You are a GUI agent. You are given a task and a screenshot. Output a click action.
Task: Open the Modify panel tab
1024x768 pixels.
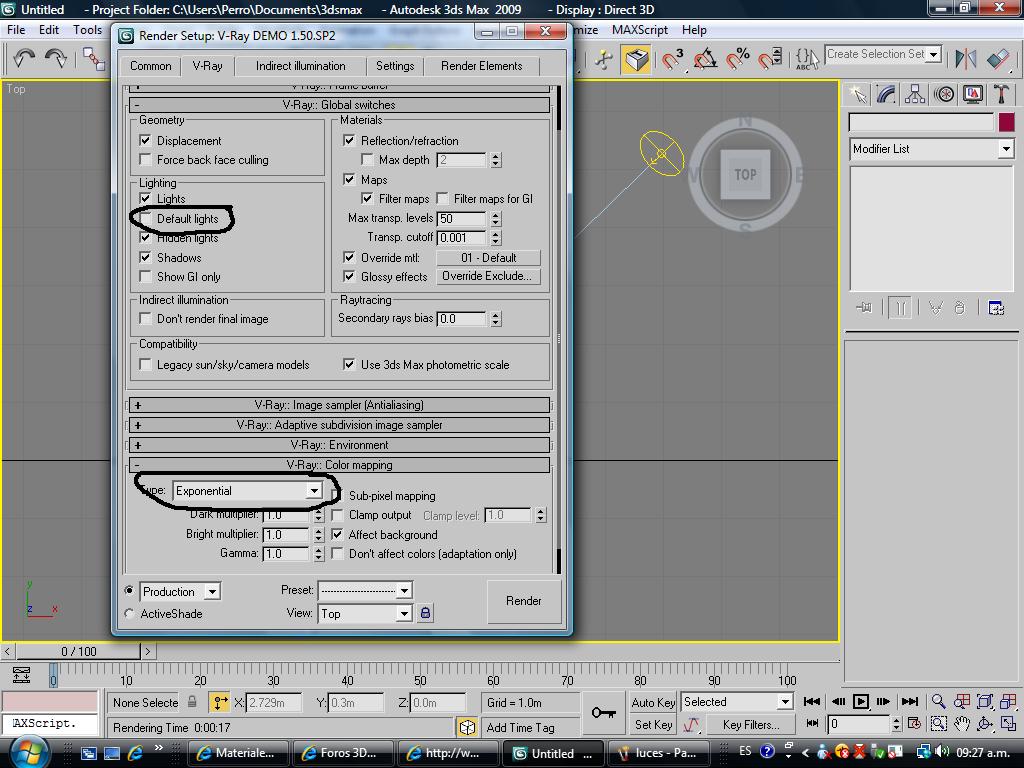[886, 95]
